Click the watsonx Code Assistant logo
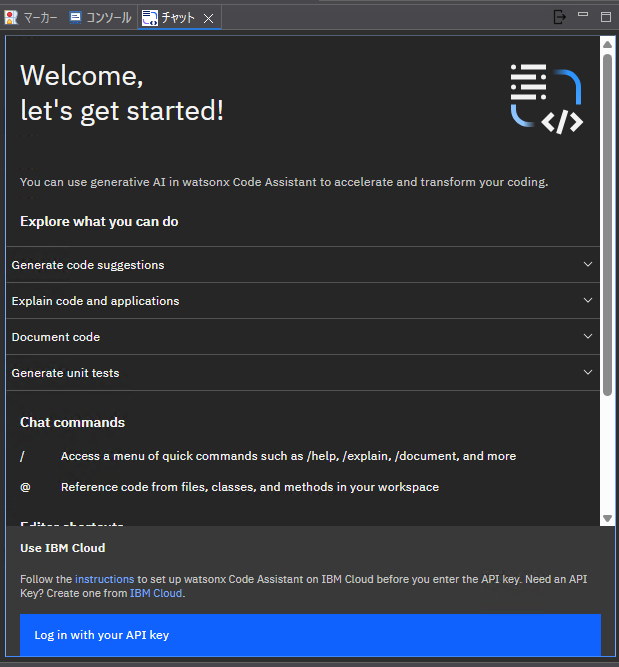Viewport: 619px width, 667px height. (547, 99)
